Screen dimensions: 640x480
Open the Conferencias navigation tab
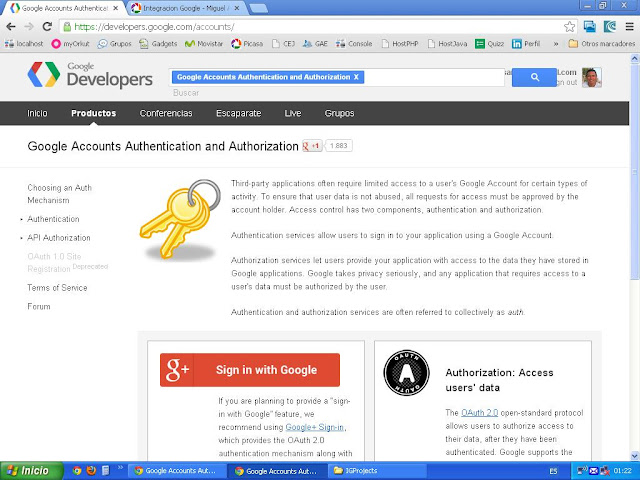click(166, 113)
